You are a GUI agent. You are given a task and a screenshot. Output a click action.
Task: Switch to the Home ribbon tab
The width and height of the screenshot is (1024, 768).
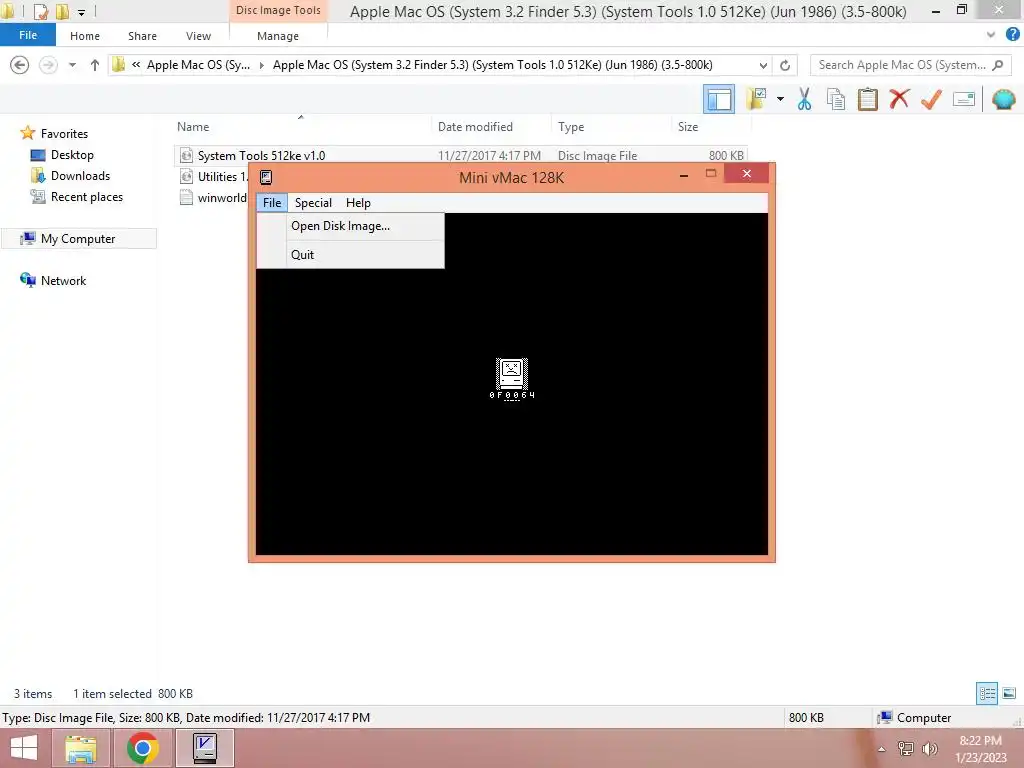[85, 36]
